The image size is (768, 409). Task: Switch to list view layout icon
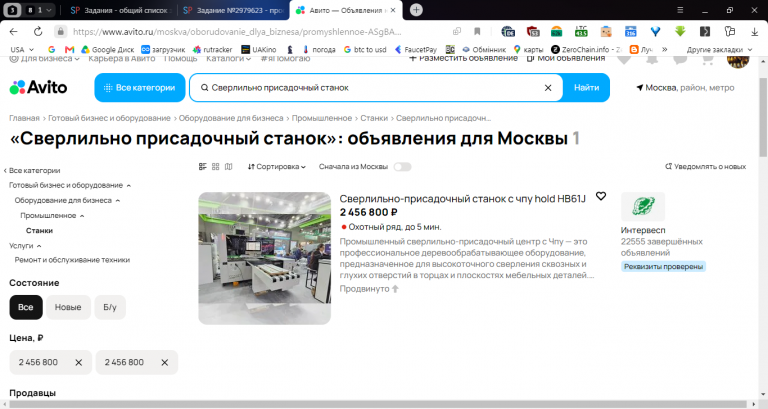pos(202,167)
